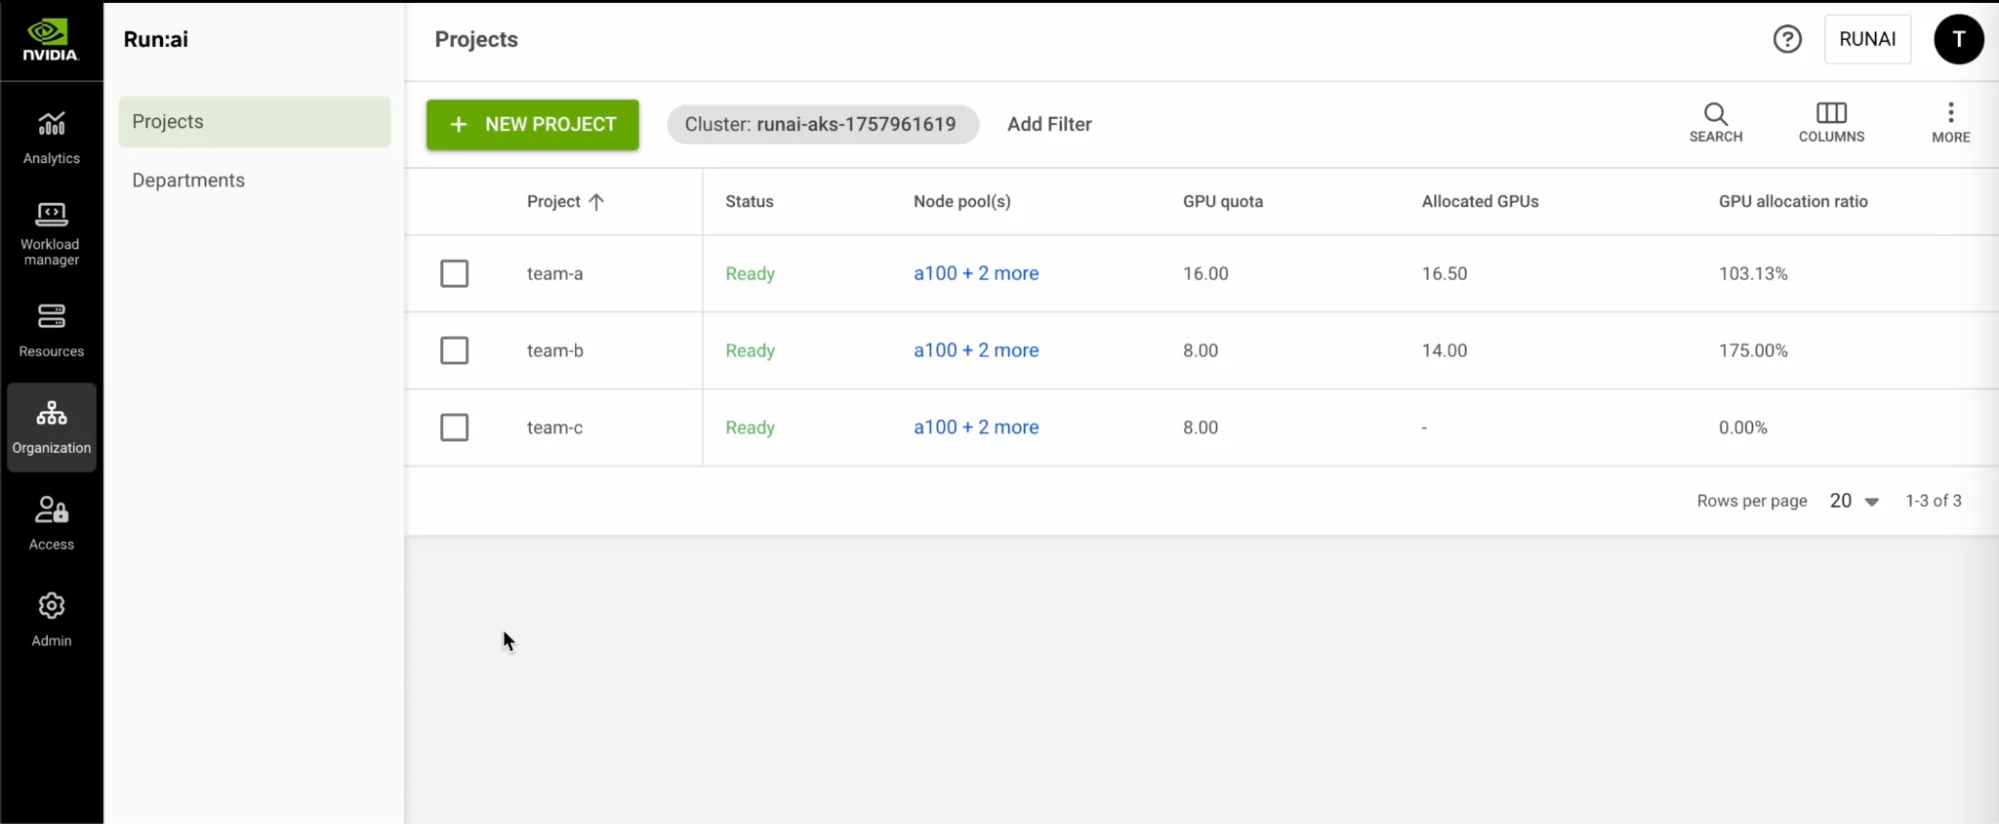Click the Run:ai title text

(156, 39)
